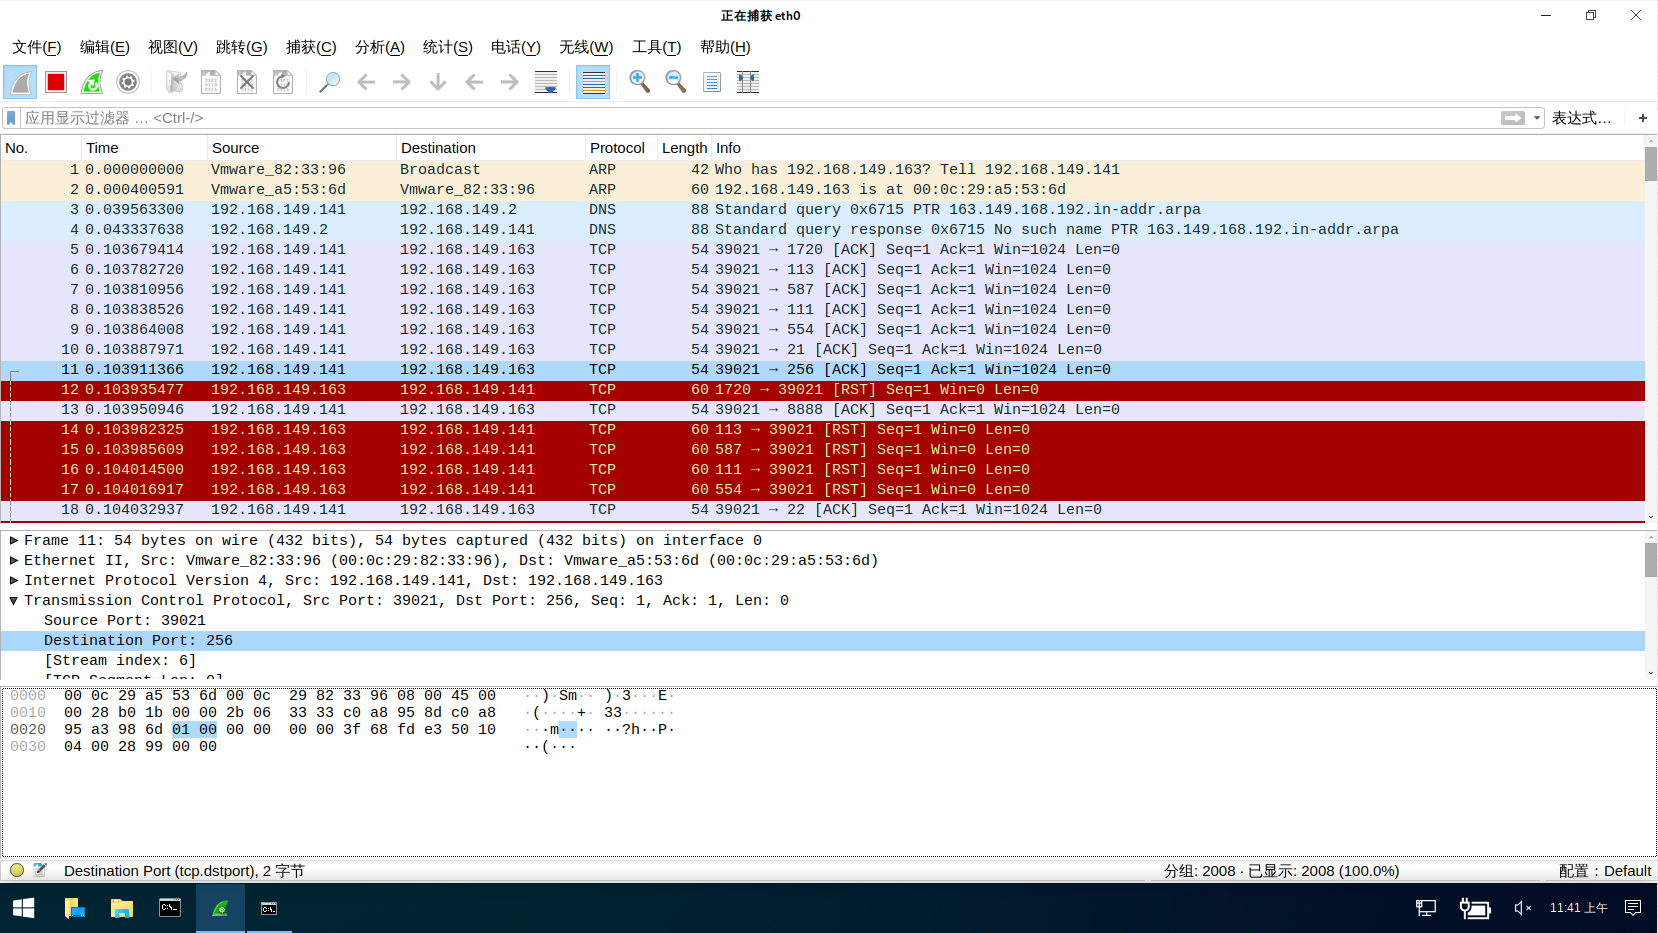Restart the current capture with the green fin icon
Image resolution: width=1658 pixels, height=933 pixels.
[92, 82]
